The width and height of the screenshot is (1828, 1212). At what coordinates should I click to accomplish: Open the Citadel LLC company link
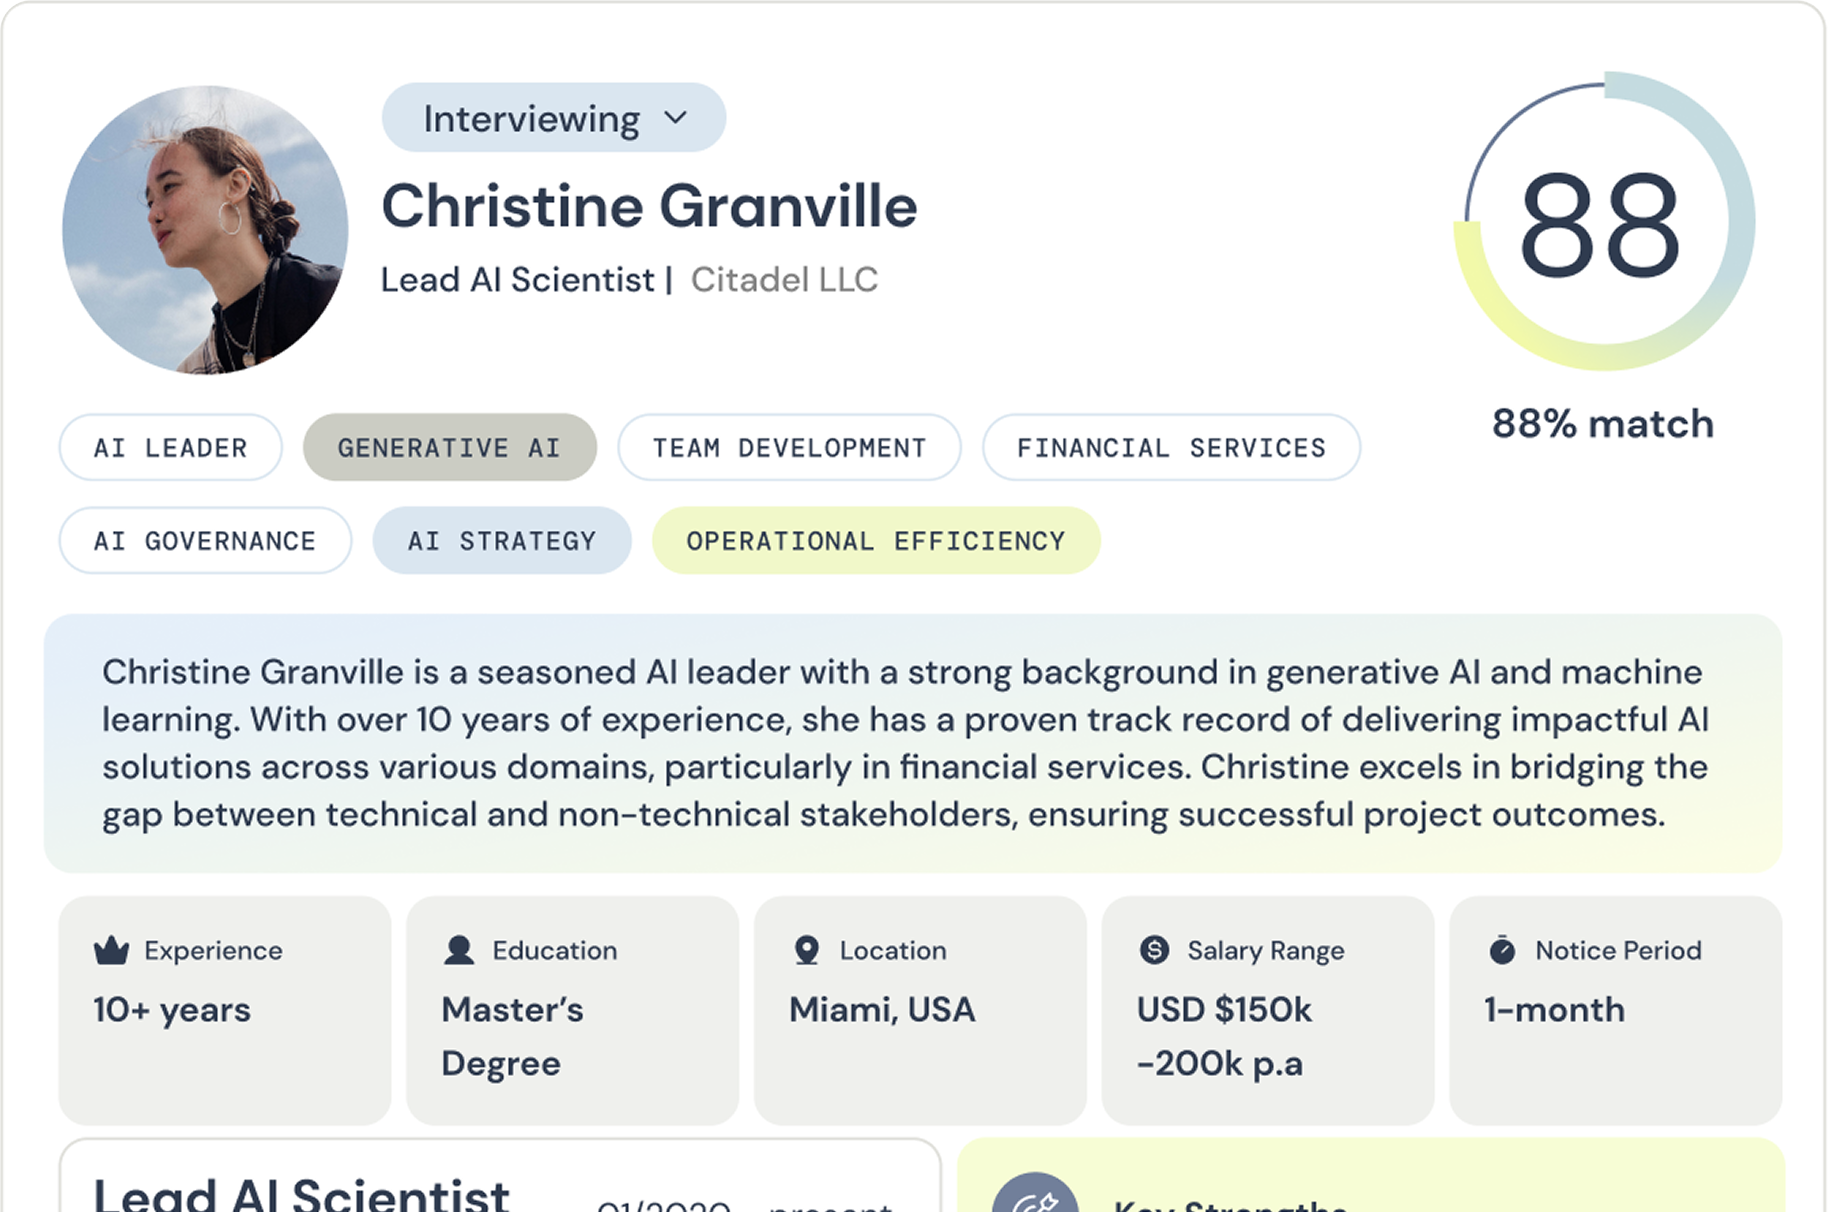tap(784, 279)
